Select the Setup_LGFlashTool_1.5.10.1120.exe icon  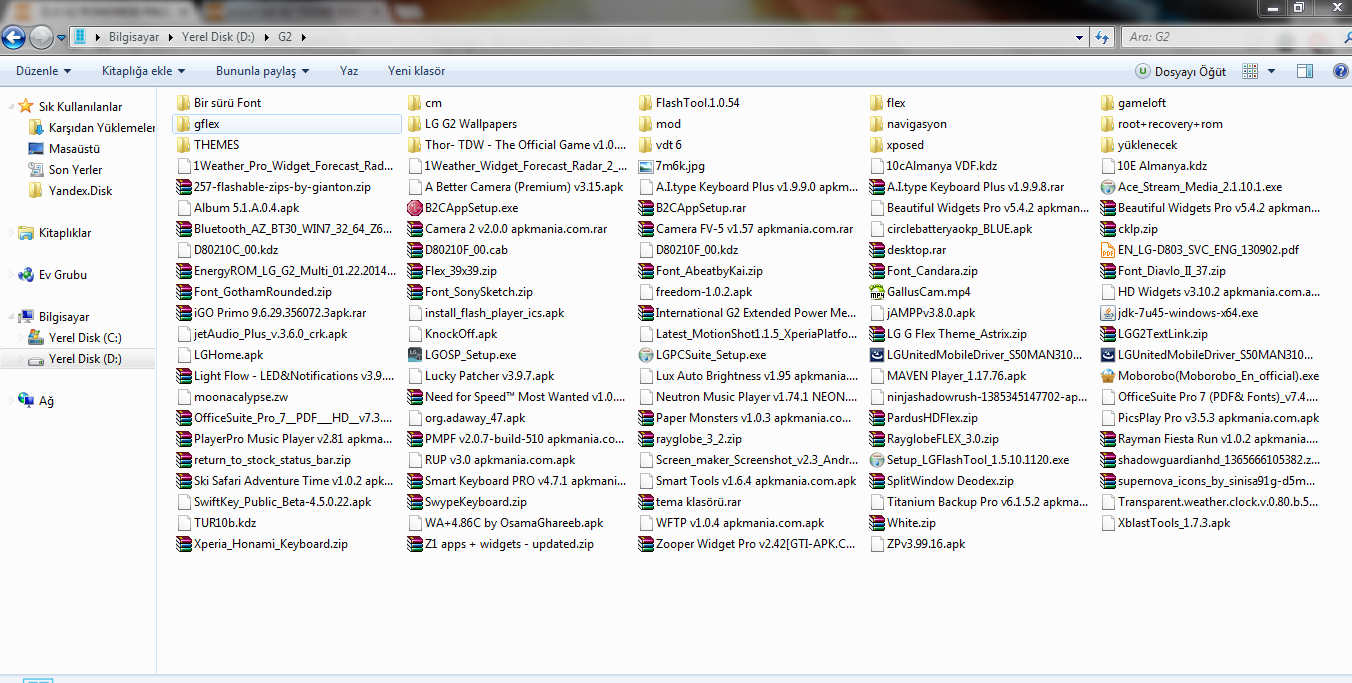coord(877,460)
